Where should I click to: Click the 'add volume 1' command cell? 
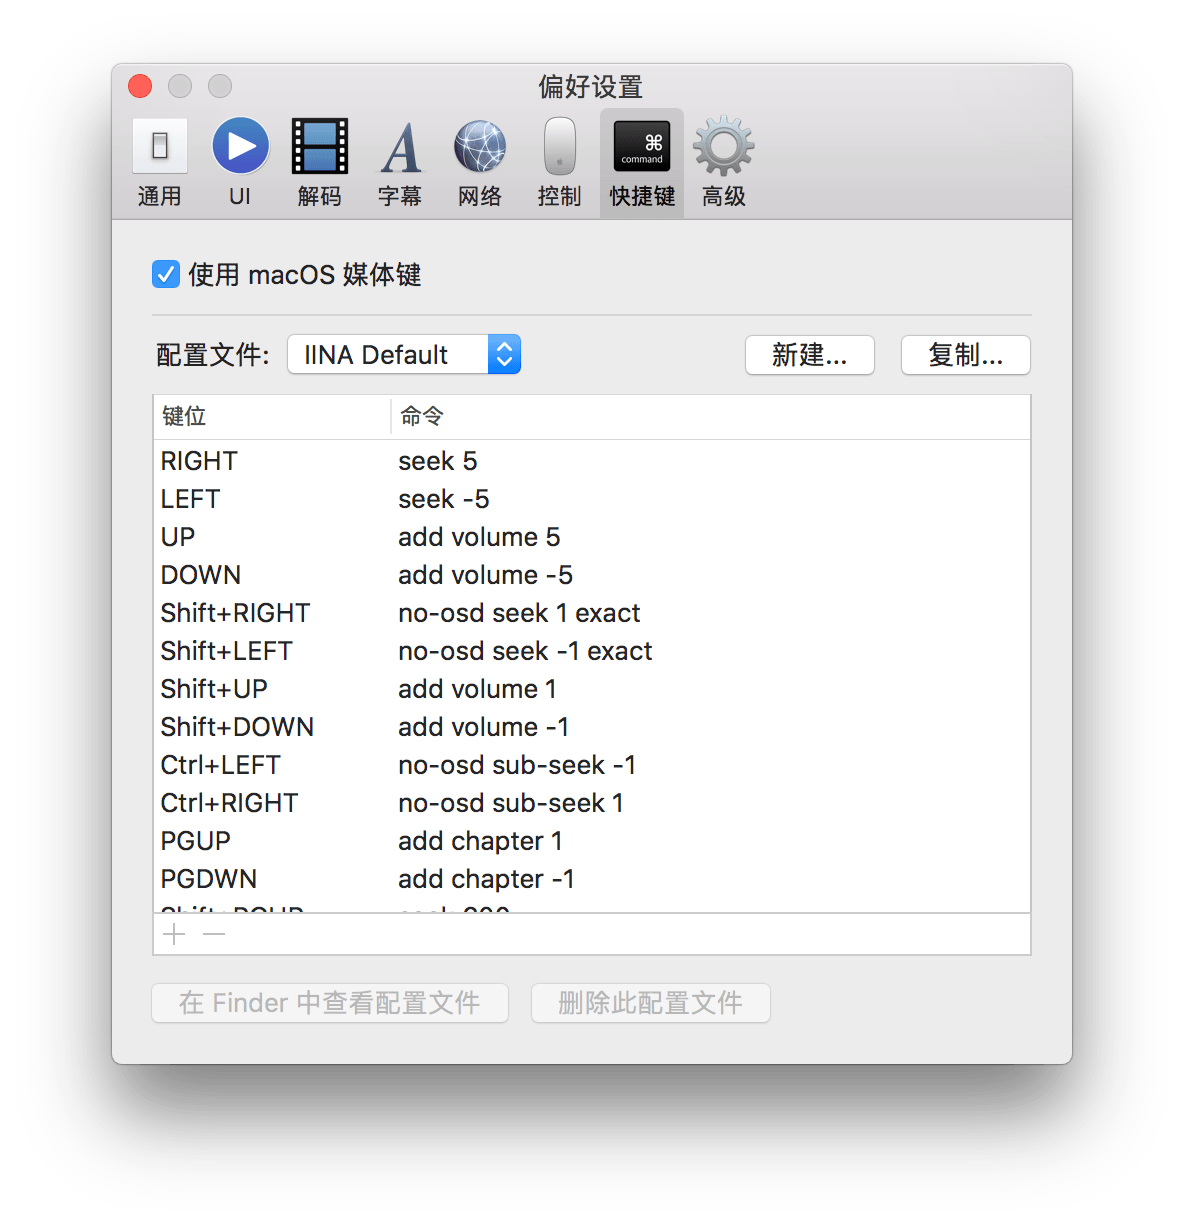pos(477,689)
